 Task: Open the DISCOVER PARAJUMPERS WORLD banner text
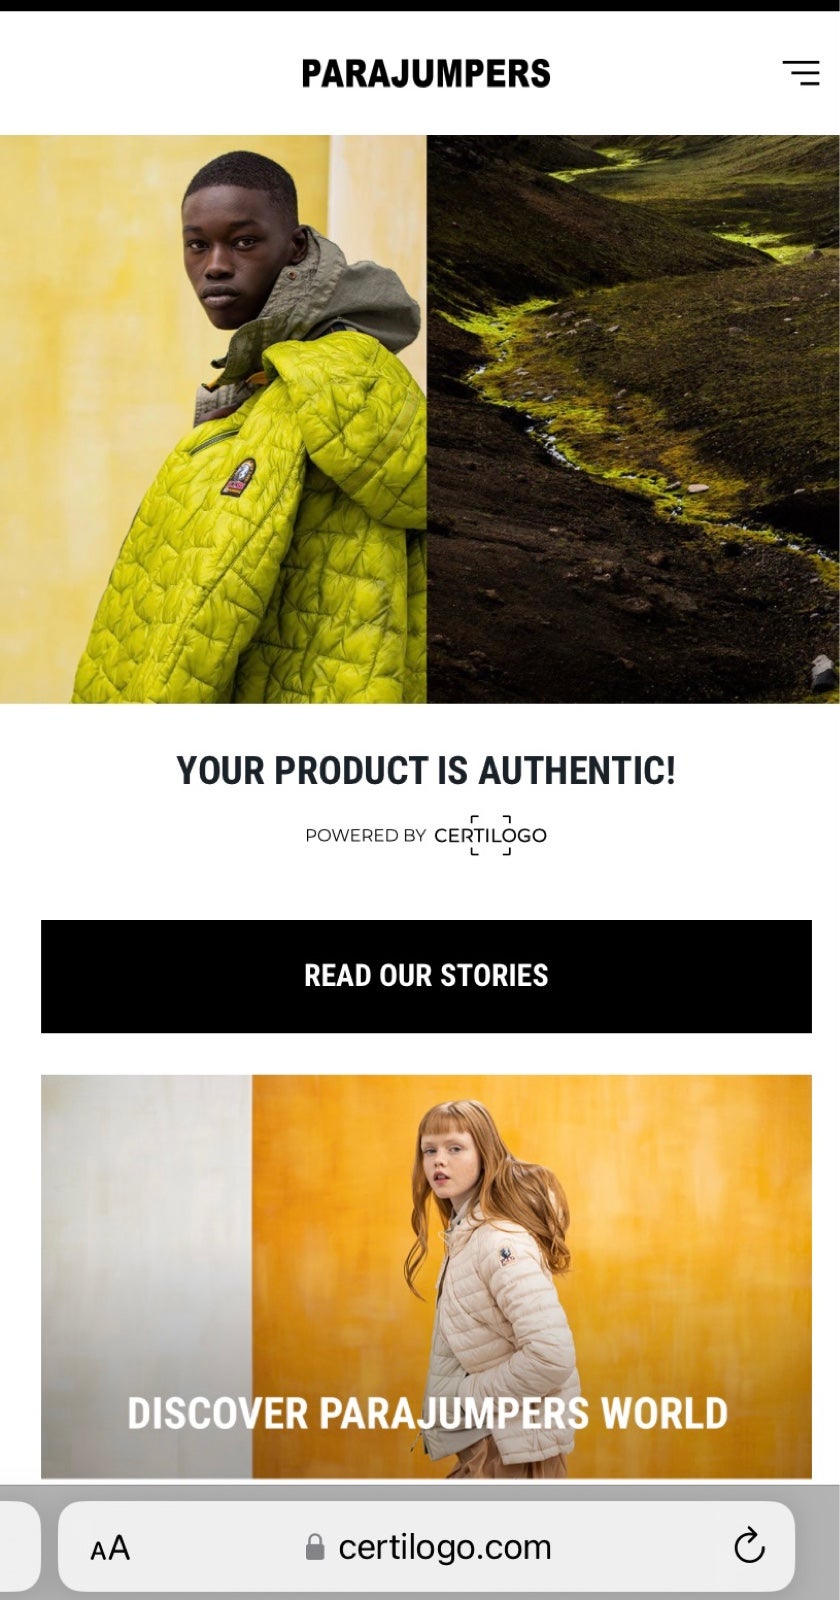coord(427,1413)
